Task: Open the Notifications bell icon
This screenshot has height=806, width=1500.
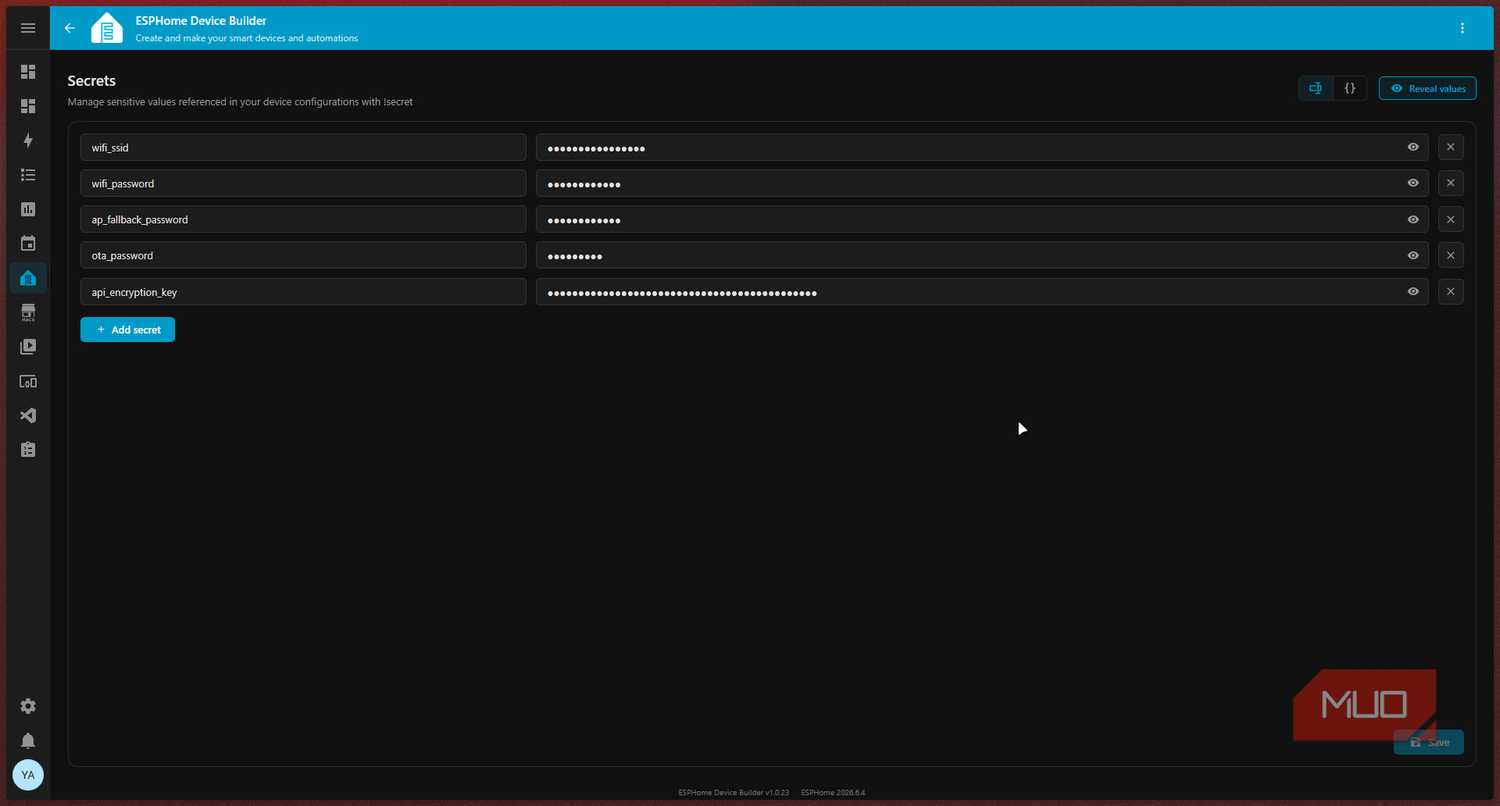Action: pos(28,741)
